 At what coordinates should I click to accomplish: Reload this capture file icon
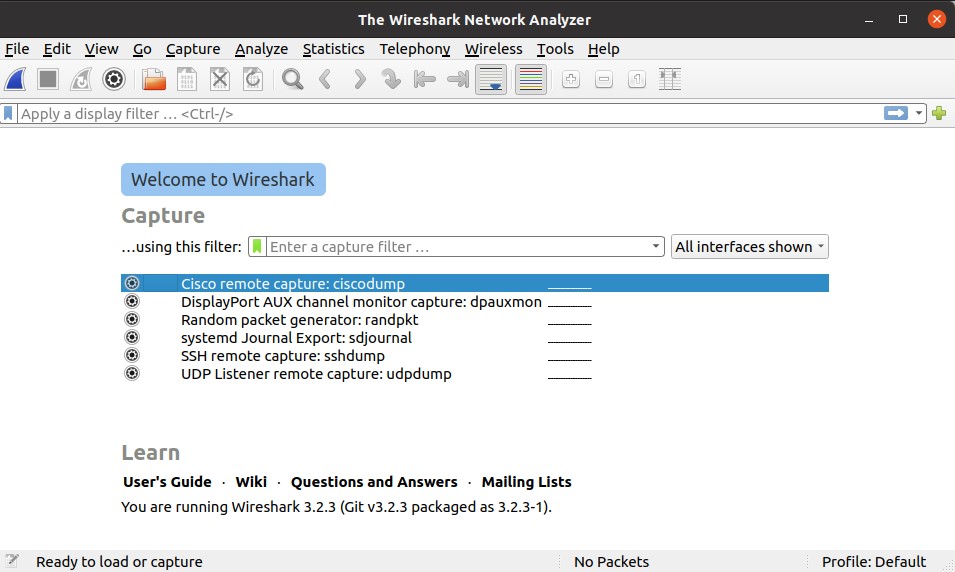pyautogui.click(x=253, y=79)
